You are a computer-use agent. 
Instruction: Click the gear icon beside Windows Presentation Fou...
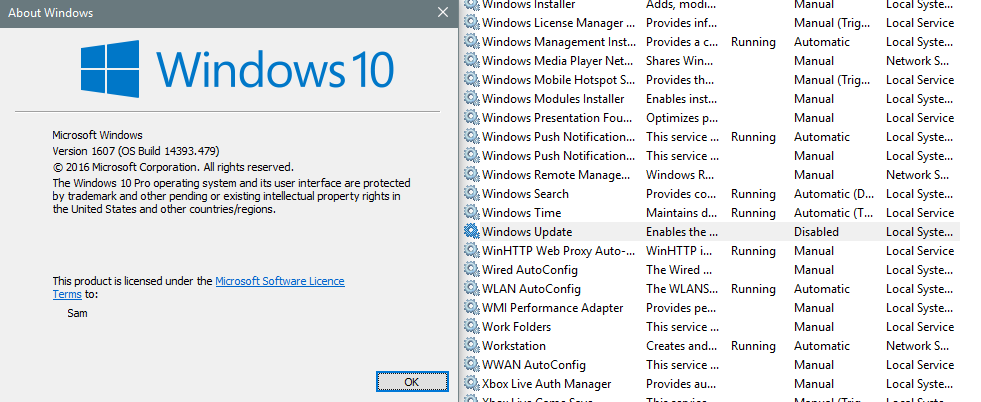(471, 118)
